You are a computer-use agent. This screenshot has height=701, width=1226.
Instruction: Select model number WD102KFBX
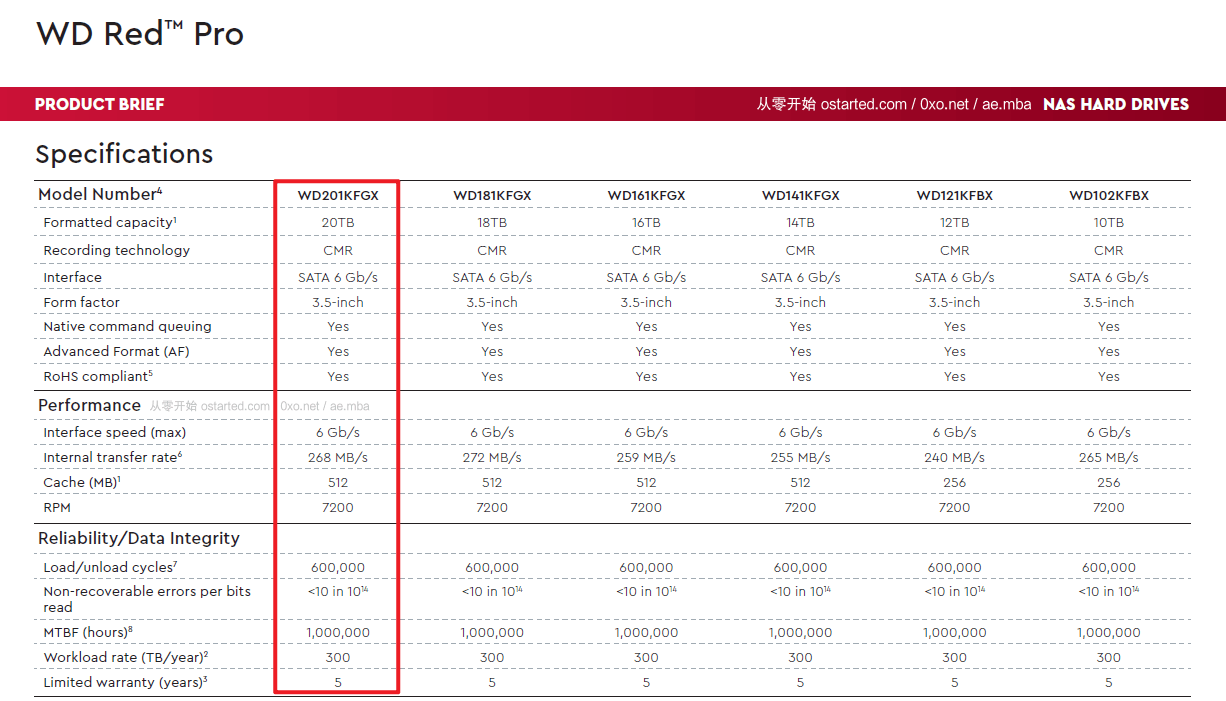coord(1108,196)
